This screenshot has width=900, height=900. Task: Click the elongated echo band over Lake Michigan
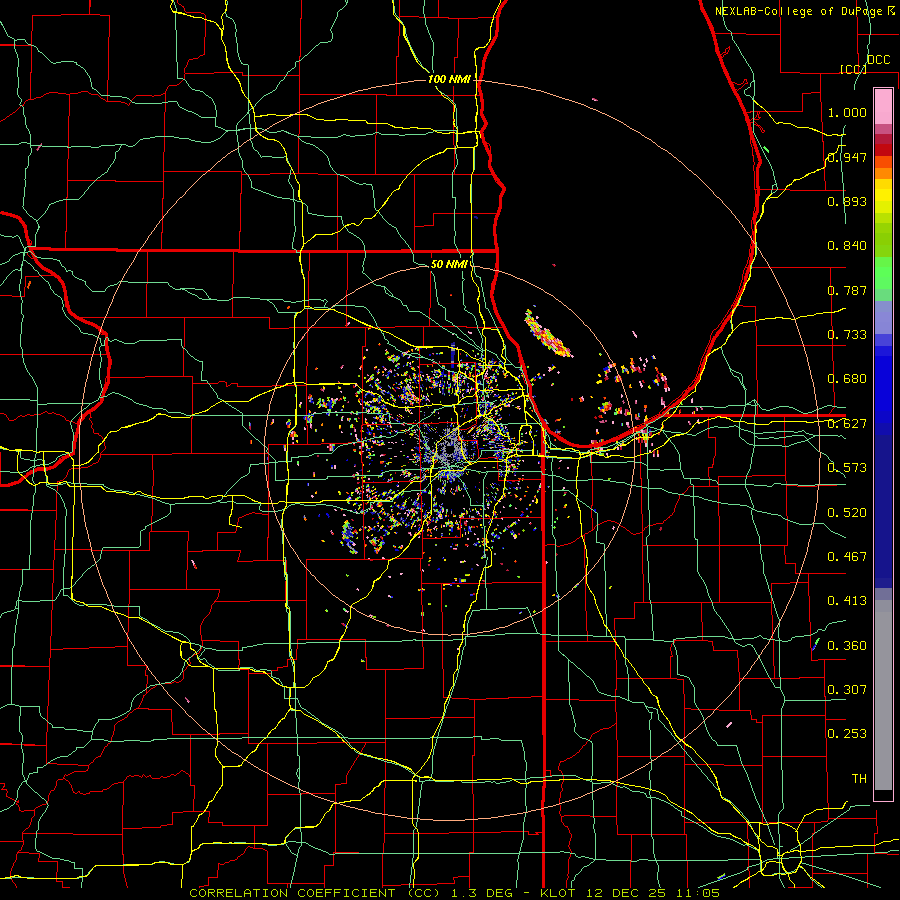click(548, 333)
